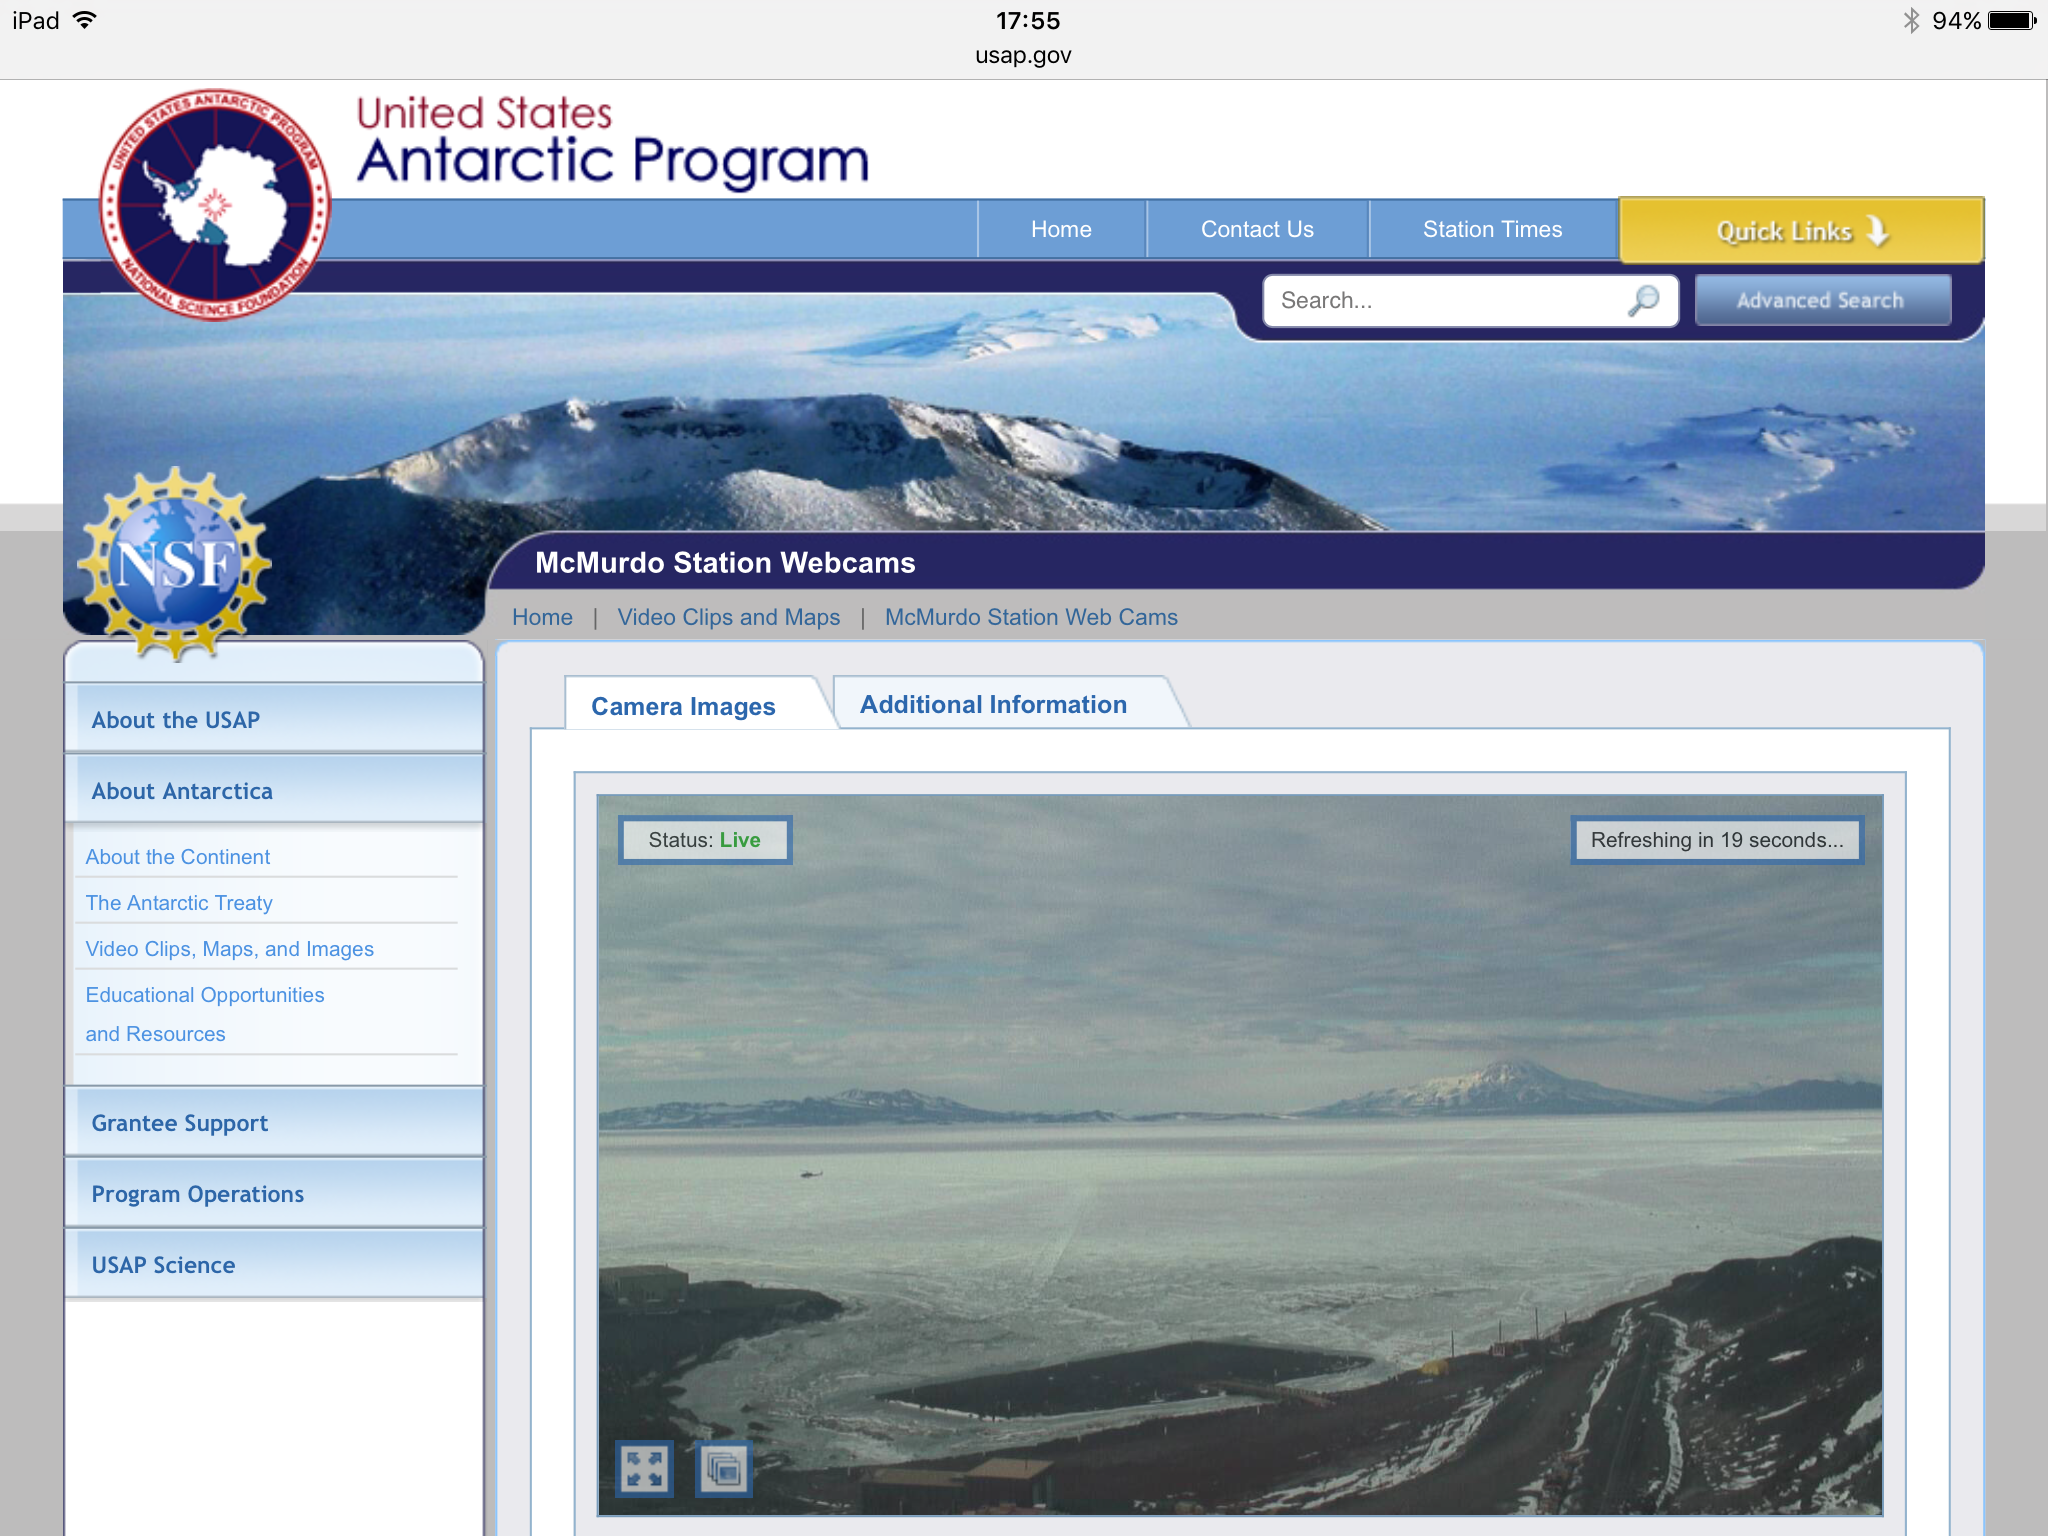Image resolution: width=2048 pixels, height=1536 pixels.
Task: Select the Camera Images tab
Action: point(683,706)
